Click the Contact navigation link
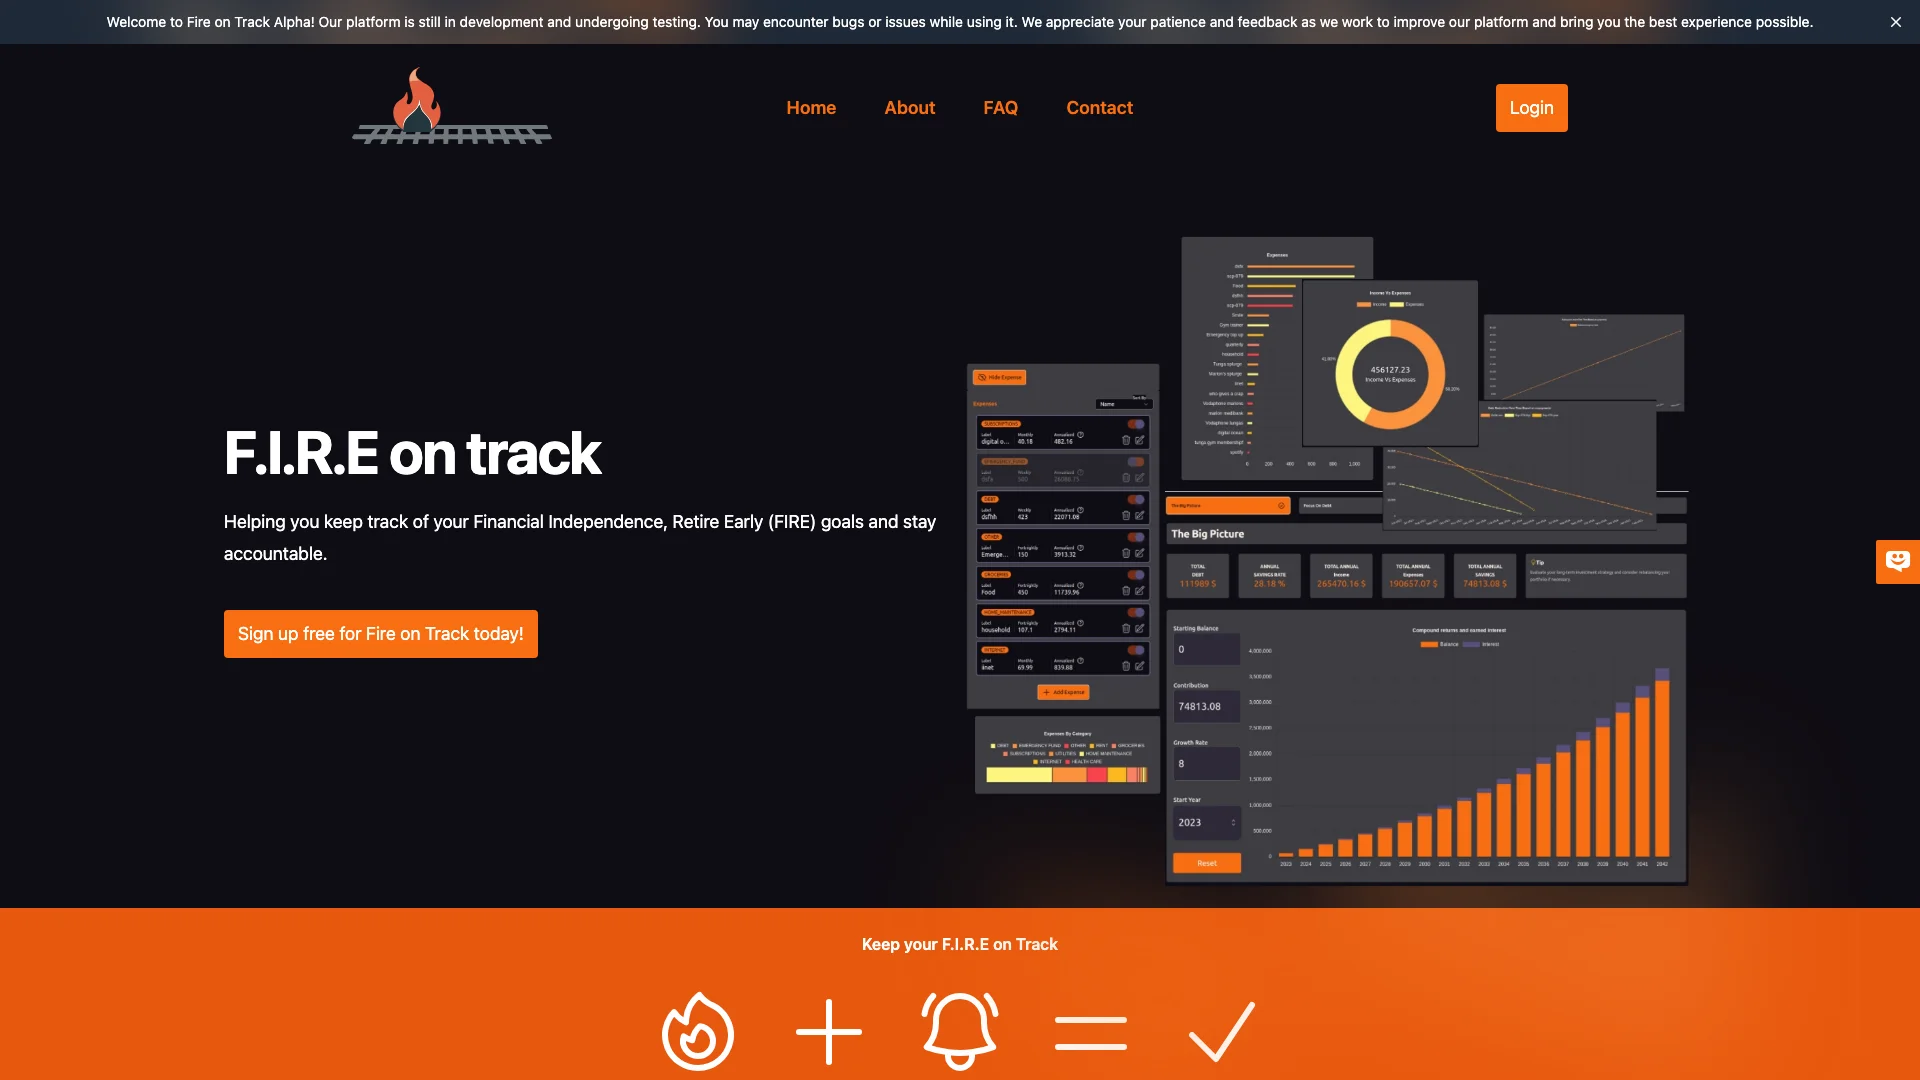Image resolution: width=1920 pixels, height=1080 pixels. click(1100, 107)
